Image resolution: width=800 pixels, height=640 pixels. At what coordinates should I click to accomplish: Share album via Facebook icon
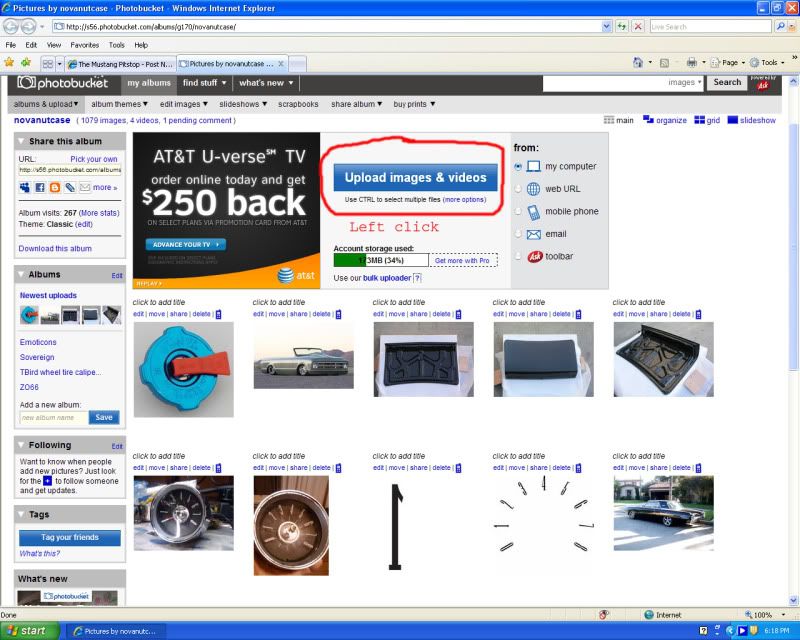pyautogui.click(x=40, y=187)
